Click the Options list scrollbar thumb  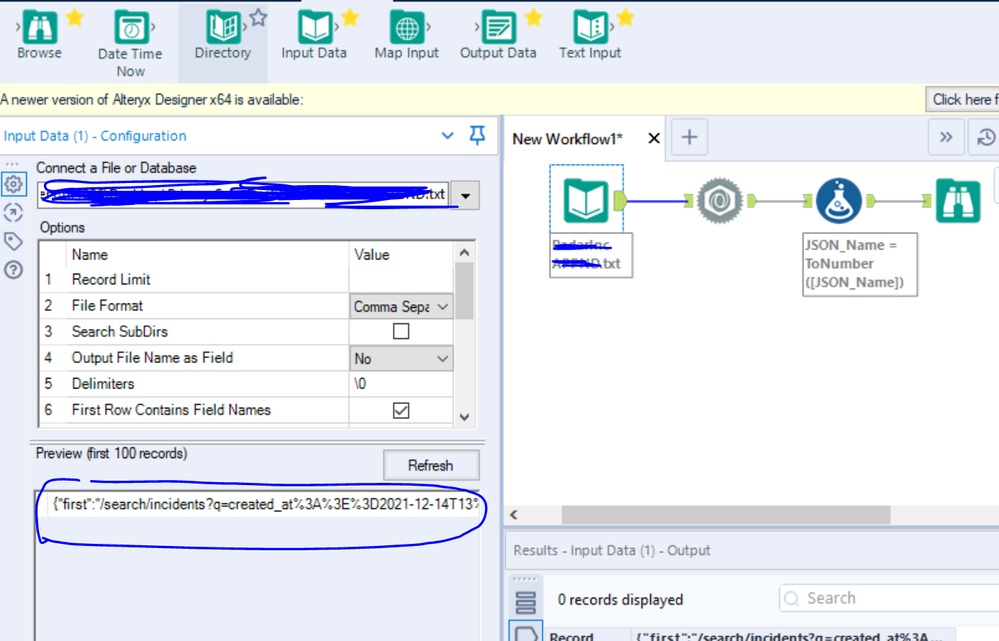pos(464,291)
